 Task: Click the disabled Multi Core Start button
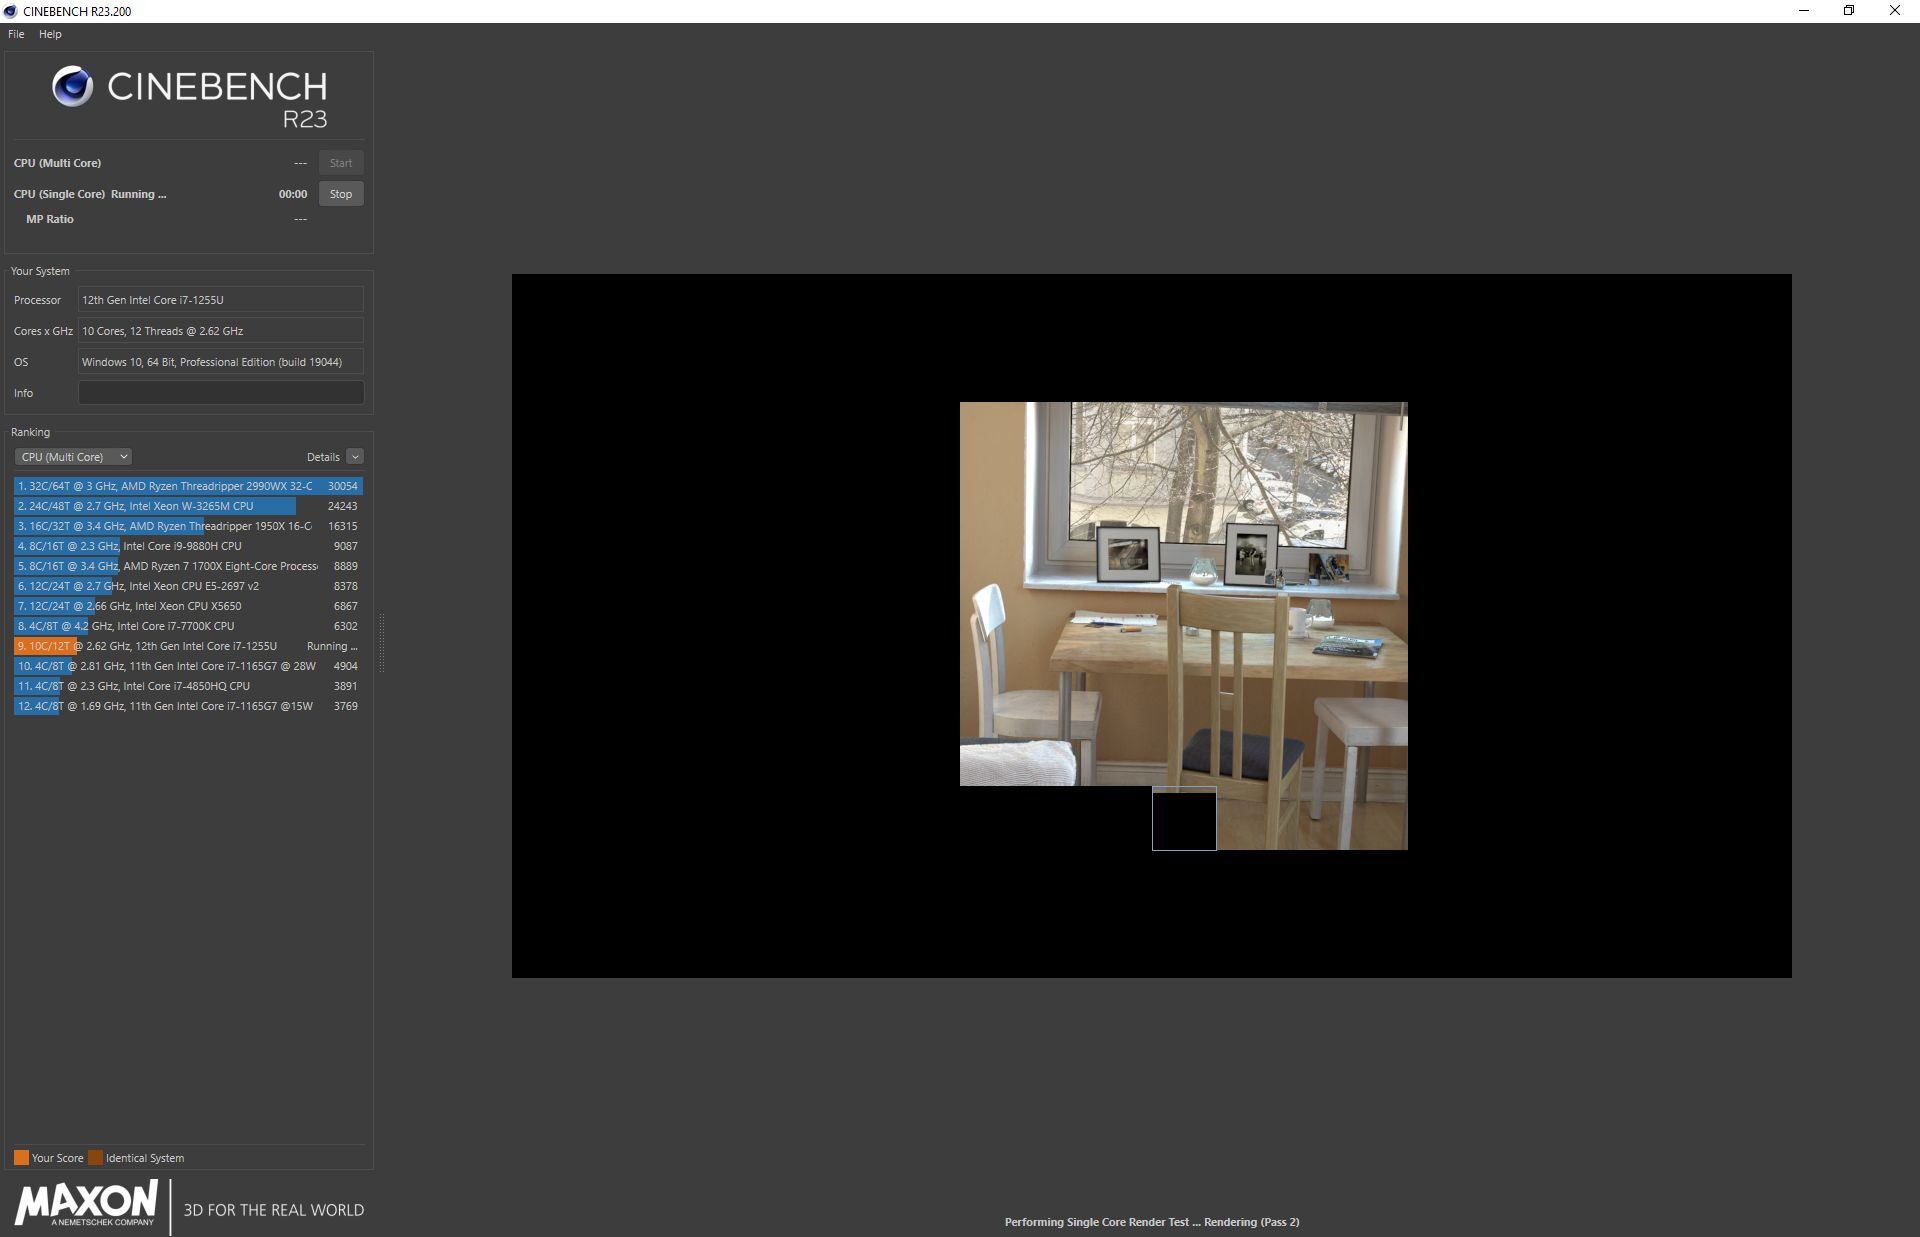pyautogui.click(x=340, y=163)
